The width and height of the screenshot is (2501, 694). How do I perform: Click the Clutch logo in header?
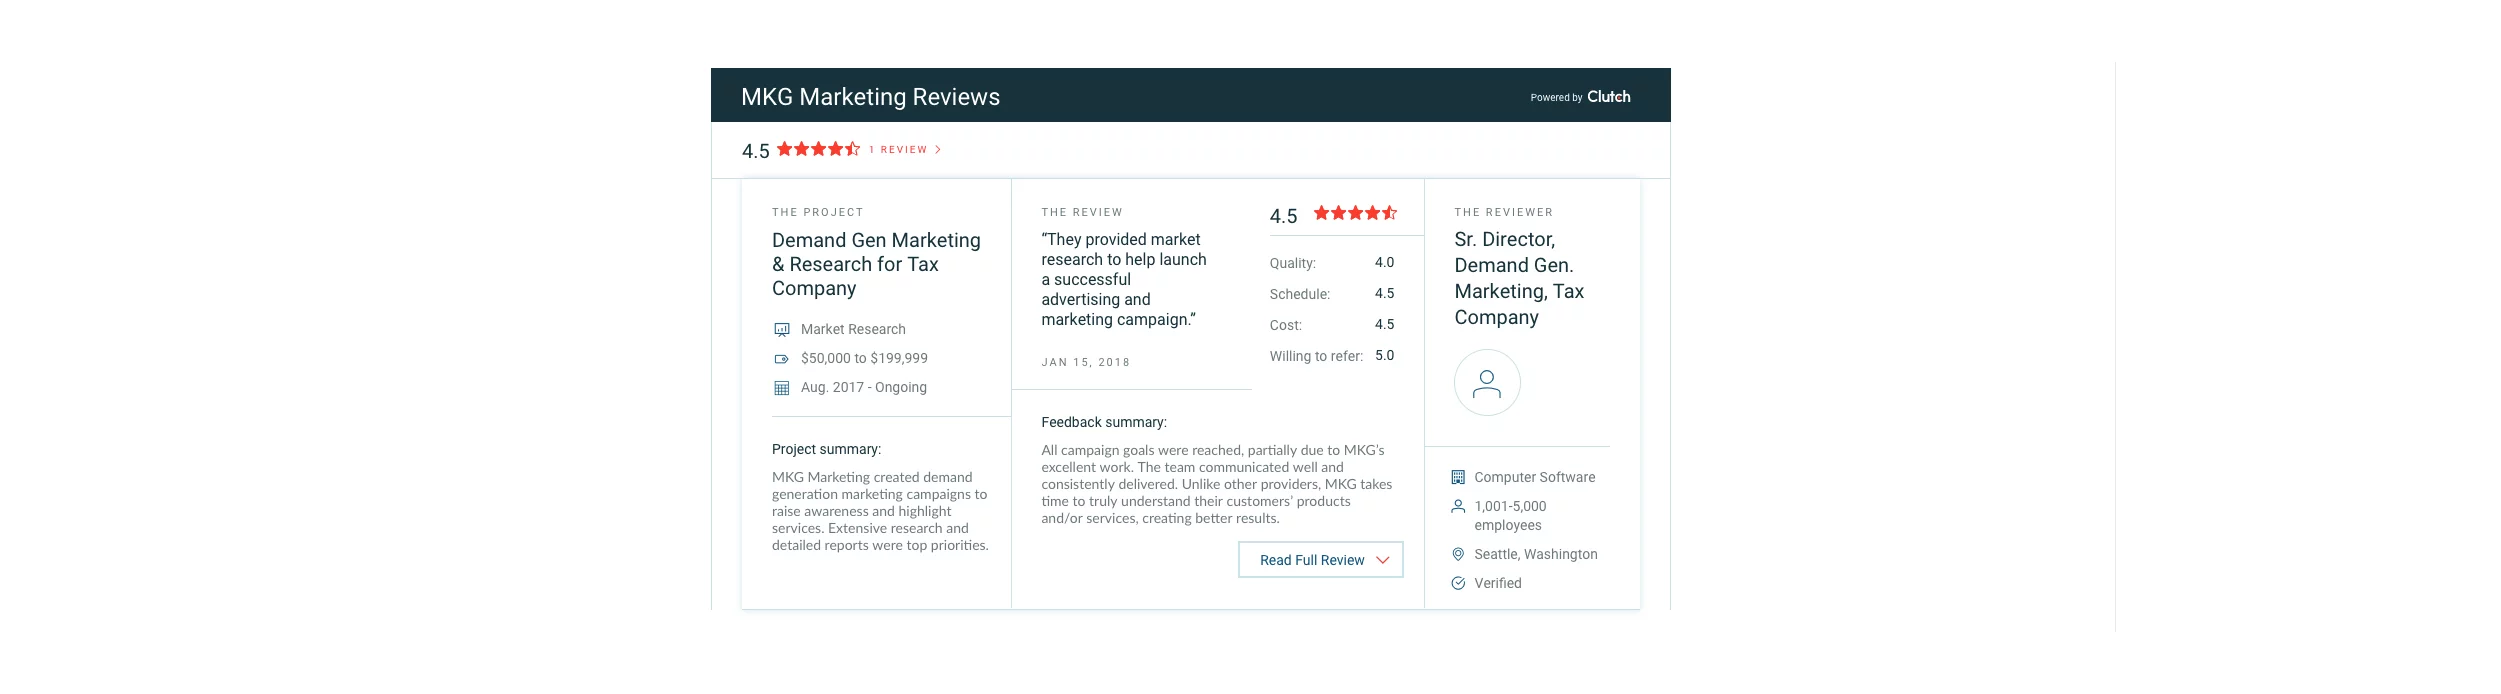pyautogui.click(x=1608, y=97)
